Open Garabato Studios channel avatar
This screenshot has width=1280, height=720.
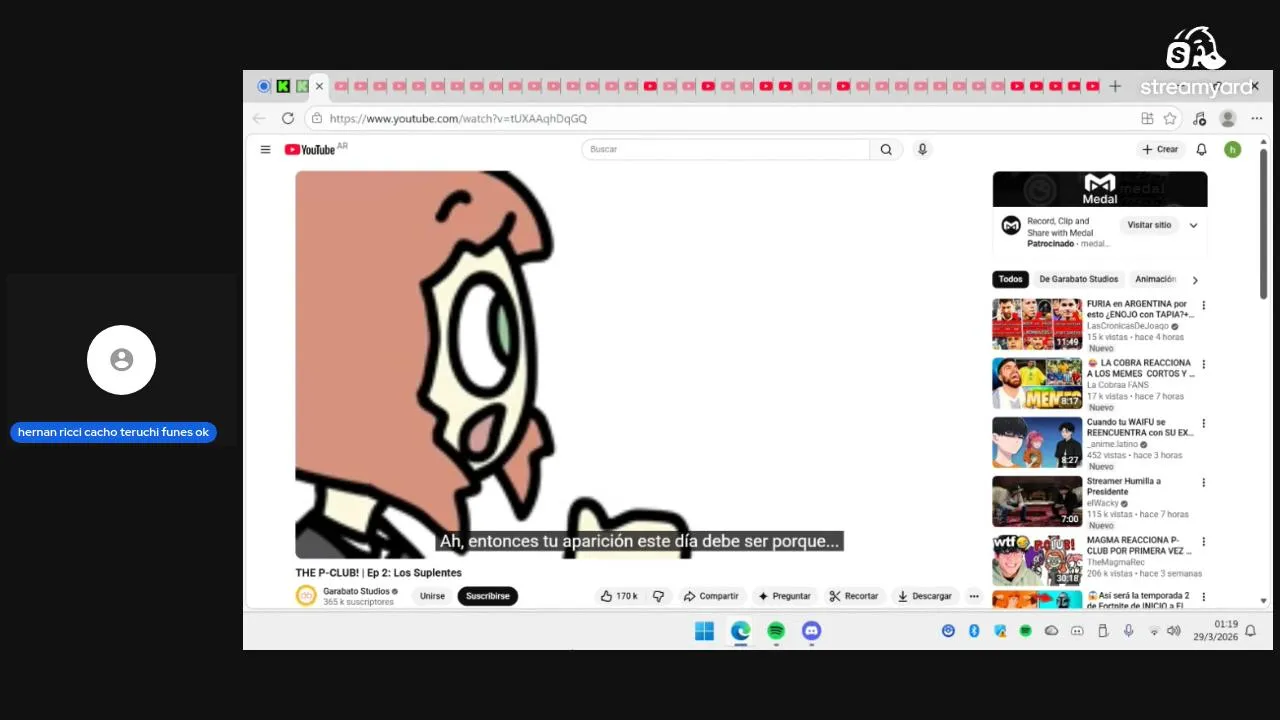click(x=306, y=596)
